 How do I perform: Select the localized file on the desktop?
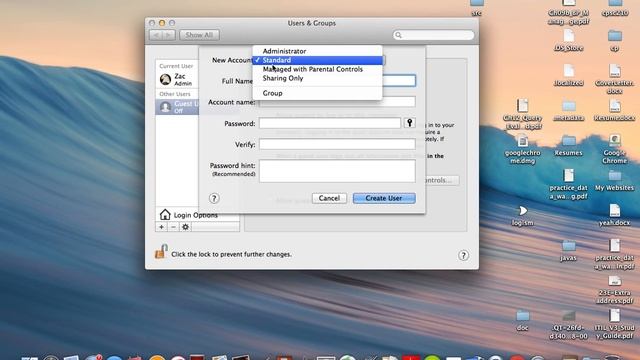(568, 71)
